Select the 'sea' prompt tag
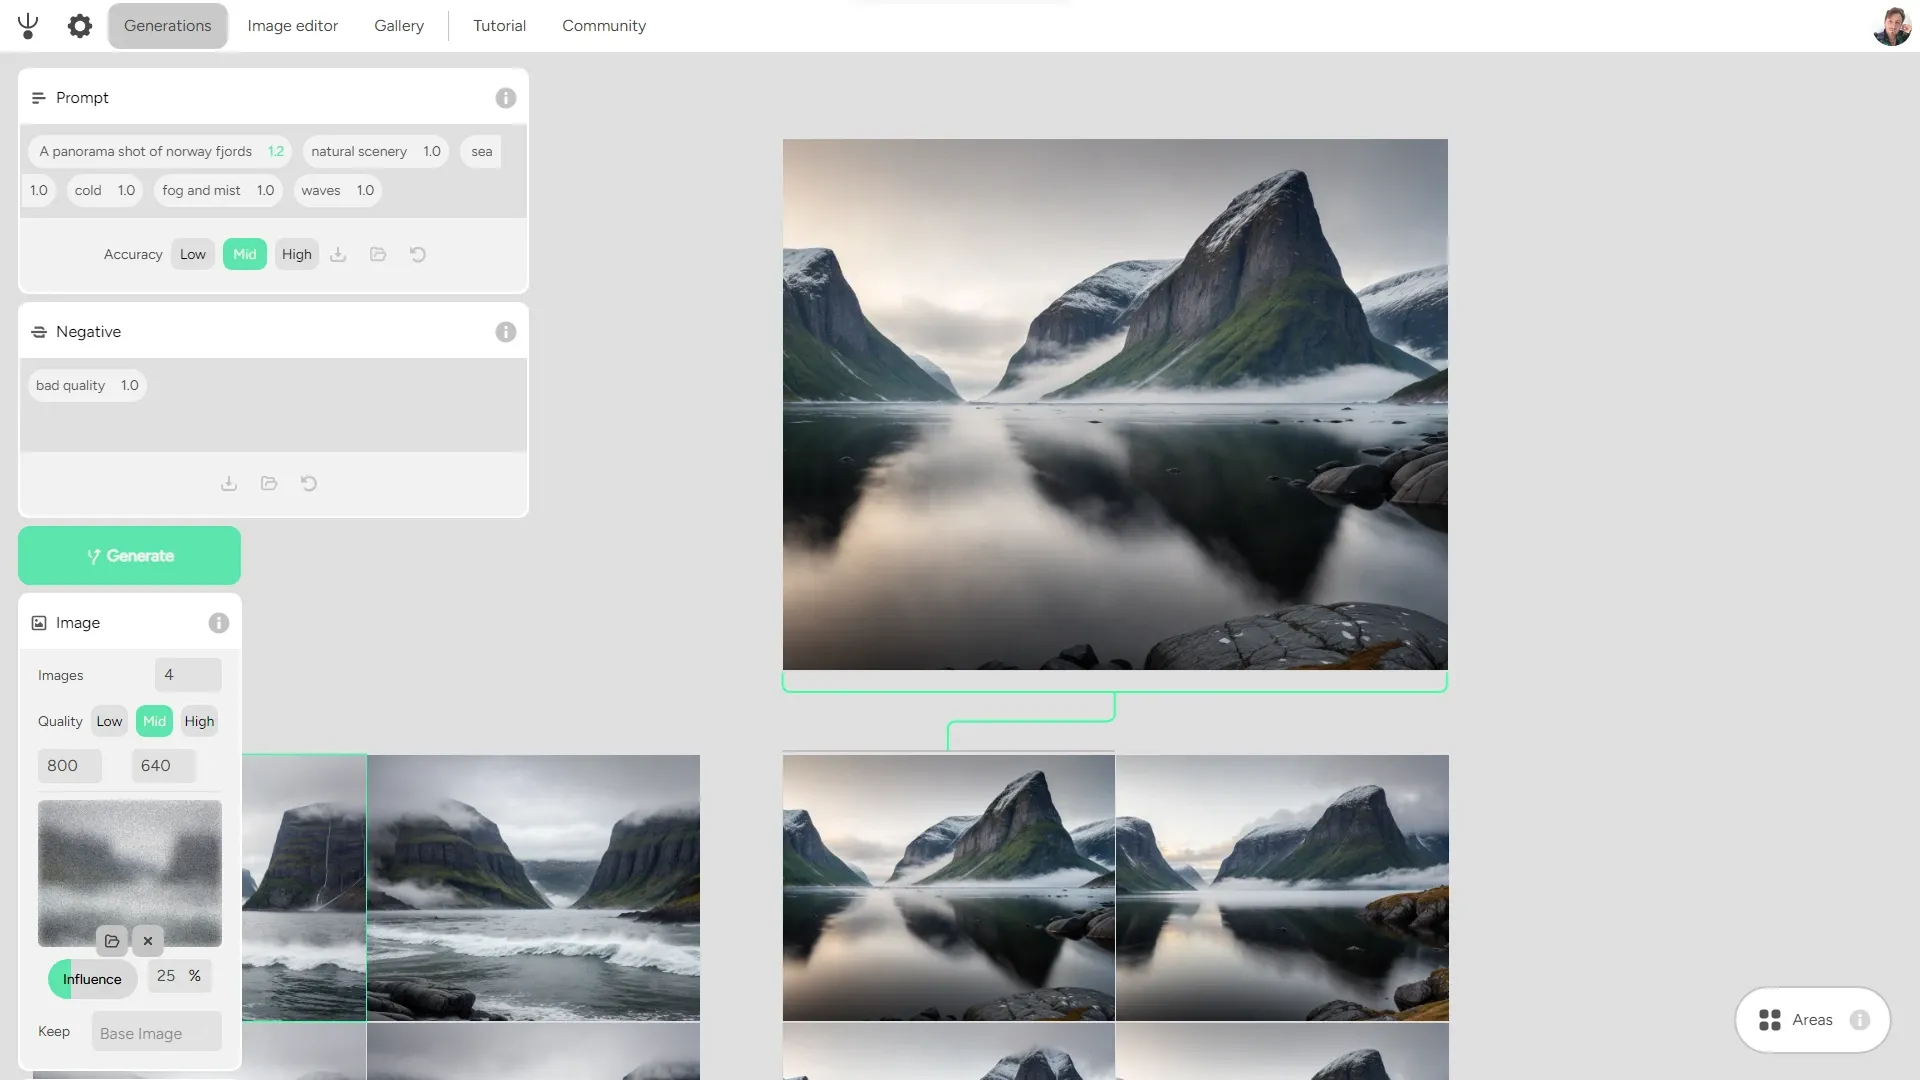This screenshot has height=1080, width=1920. pos(482,152)
